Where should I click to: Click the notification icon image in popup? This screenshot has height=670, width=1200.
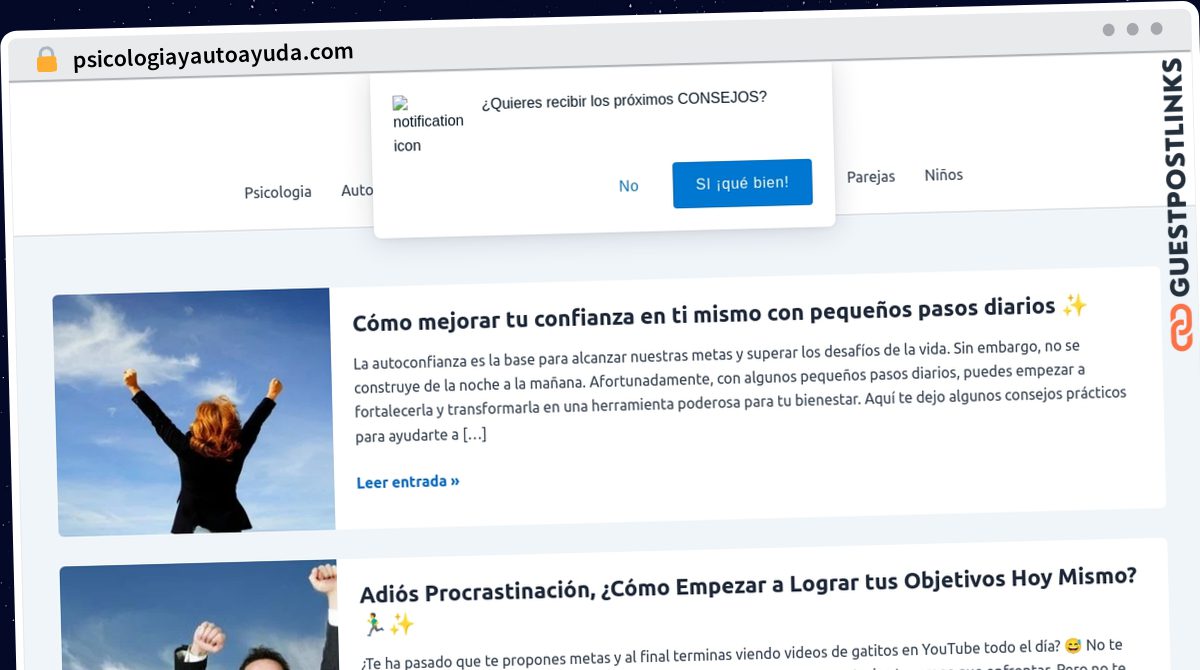[x=428, y=125]
